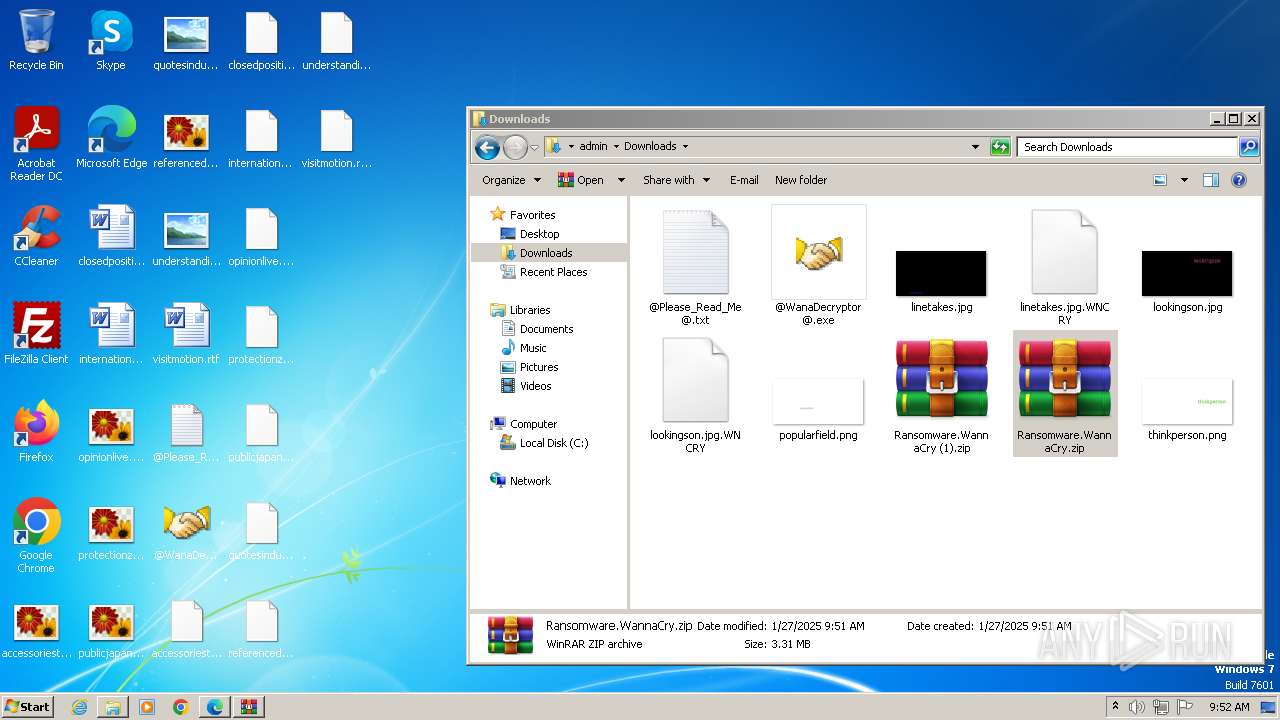Expand the chevron after Downloads in the address bar
1280x720 pixels.
[685, 146]
